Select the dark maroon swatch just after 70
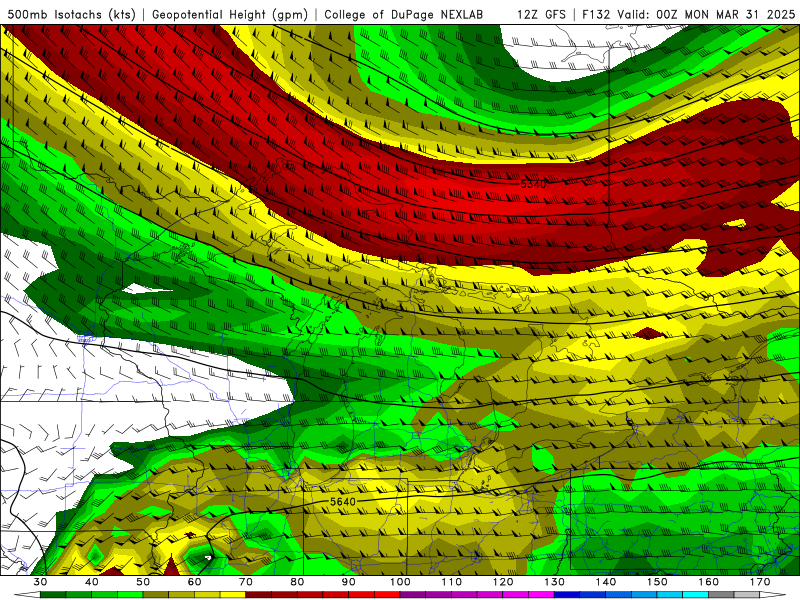 point(259,595)
